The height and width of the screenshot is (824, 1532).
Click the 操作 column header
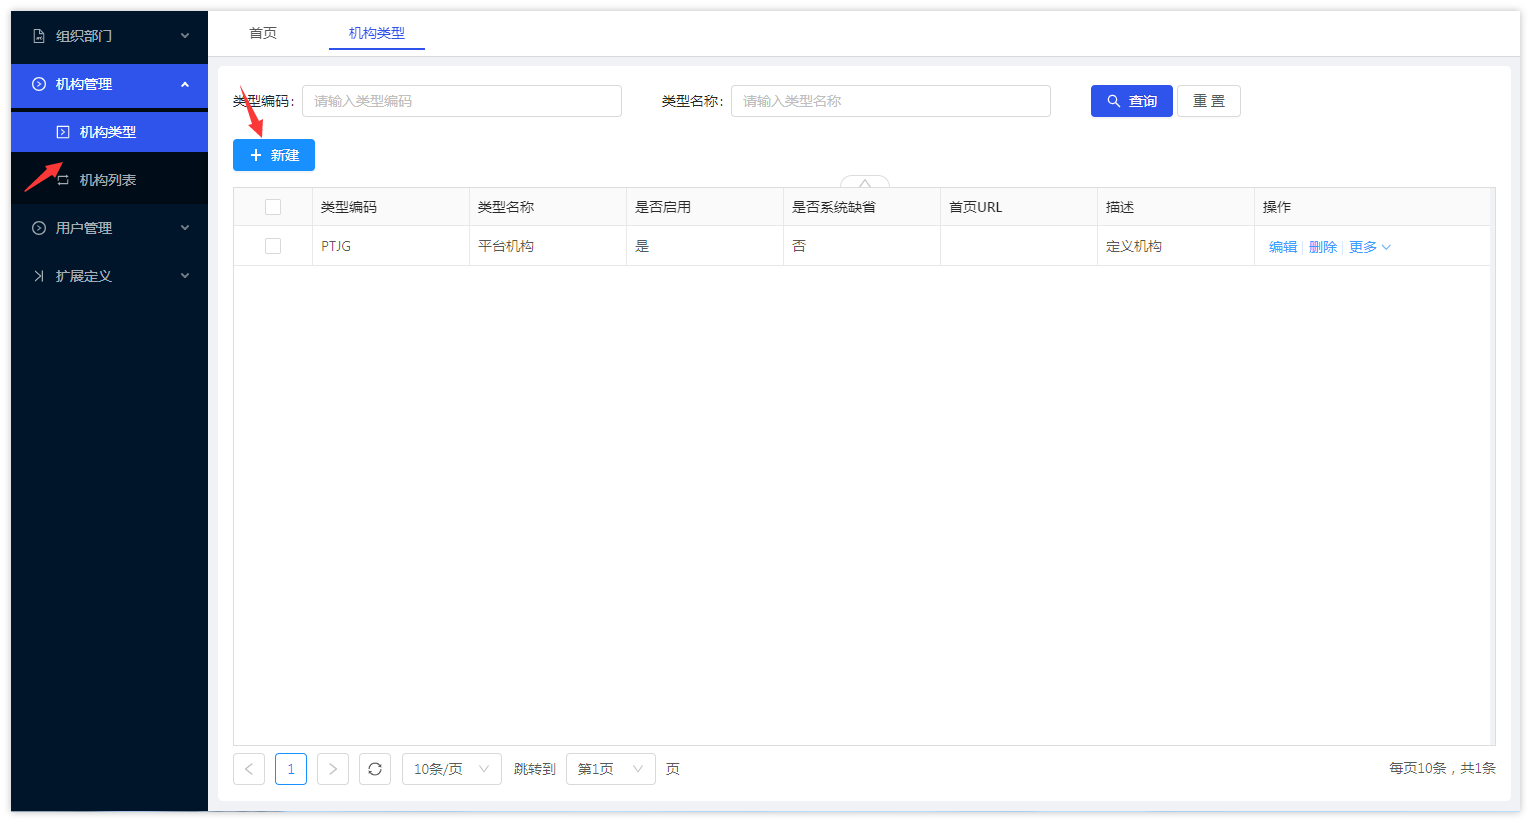pos(1372,207)
